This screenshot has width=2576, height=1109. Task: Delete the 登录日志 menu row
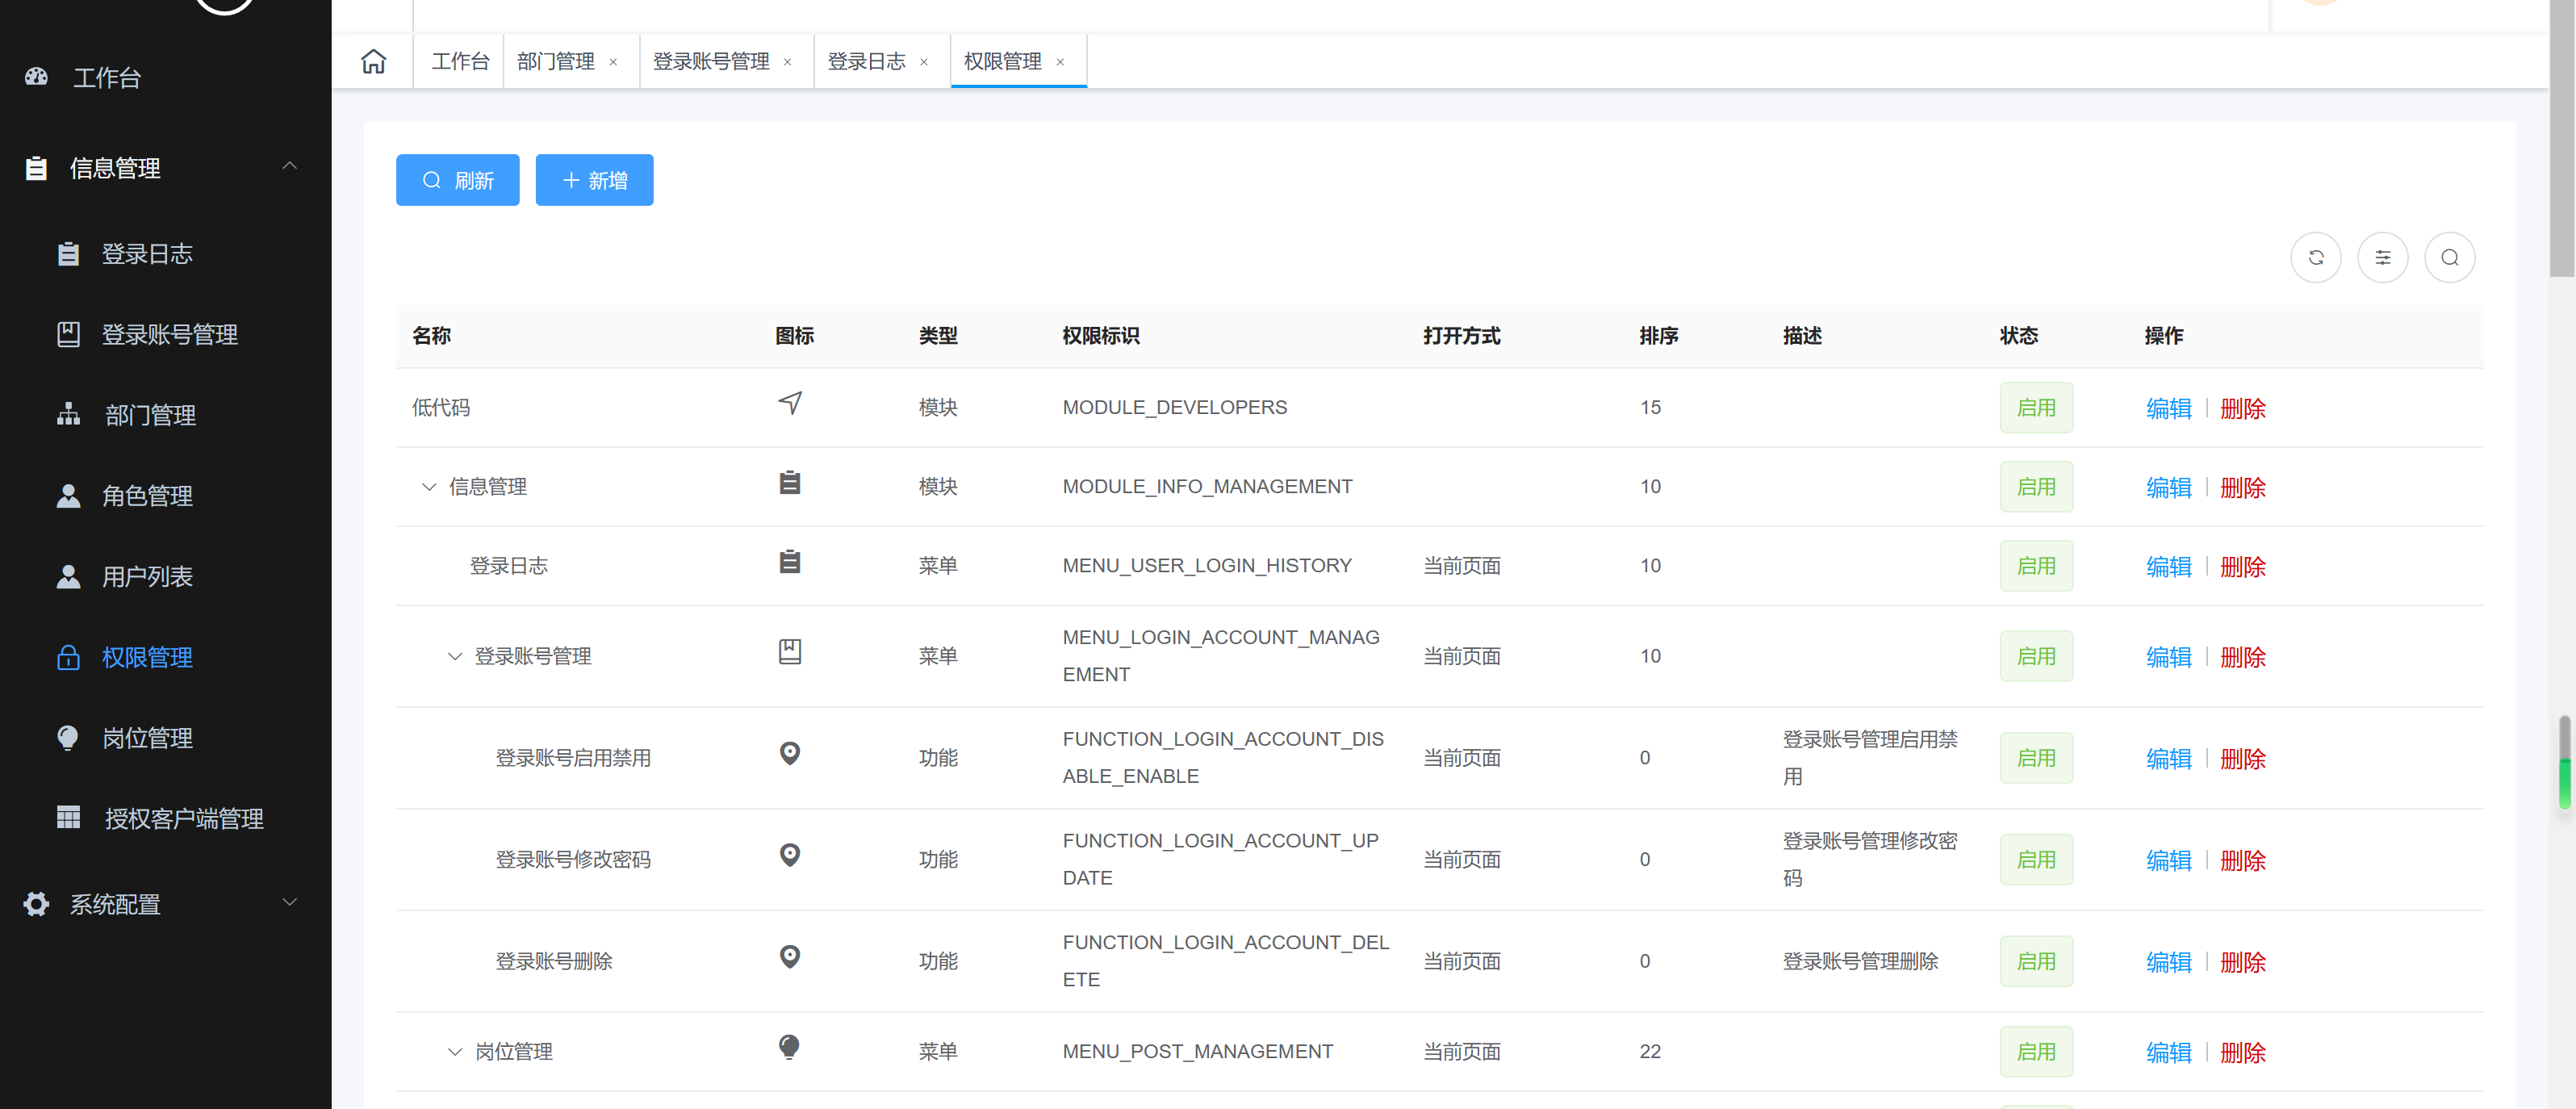pos(2243,566)
